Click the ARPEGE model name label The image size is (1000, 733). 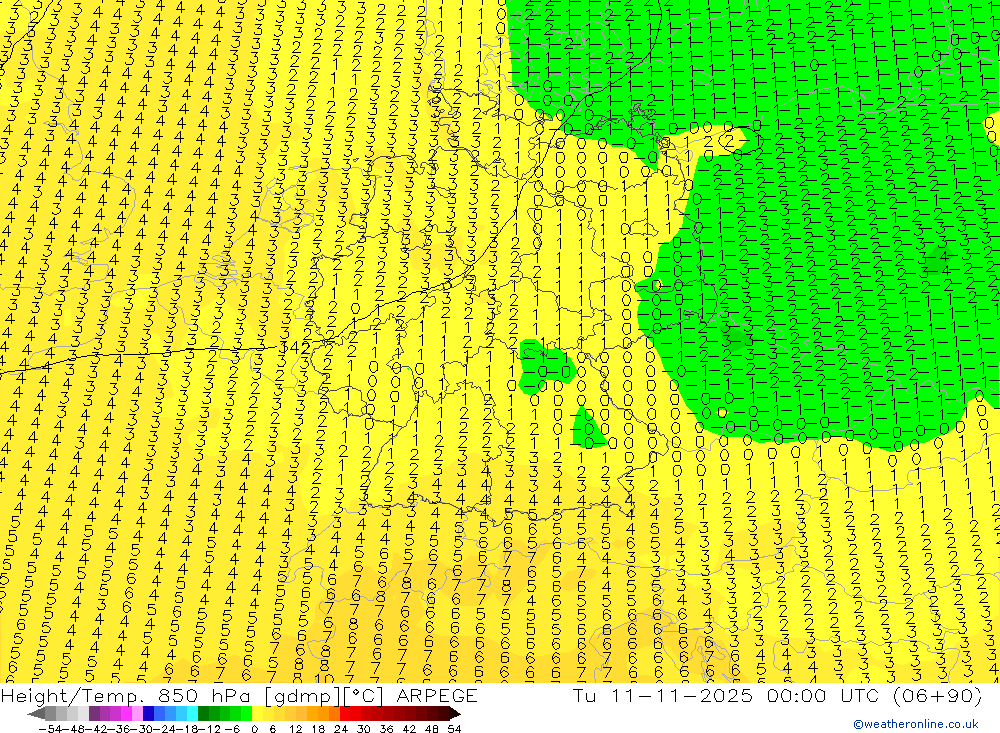[x=437, y=696]
